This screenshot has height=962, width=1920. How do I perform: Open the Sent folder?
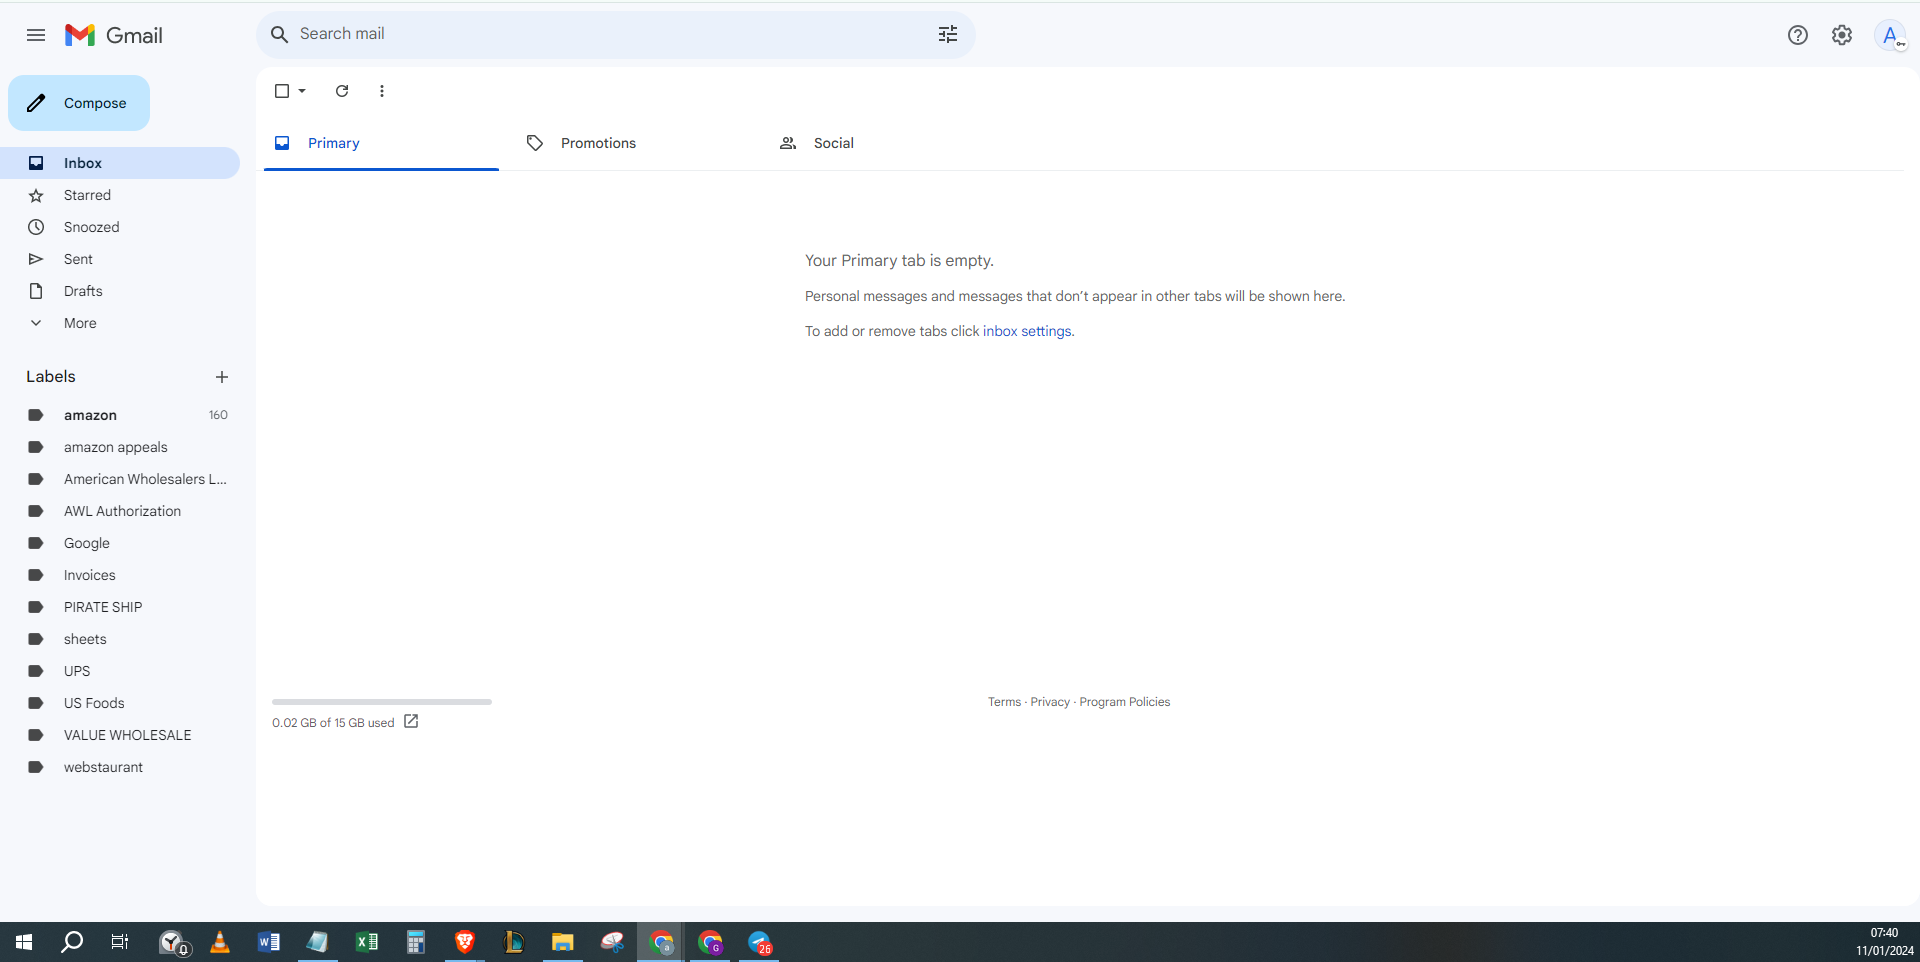tap(120, 259)
